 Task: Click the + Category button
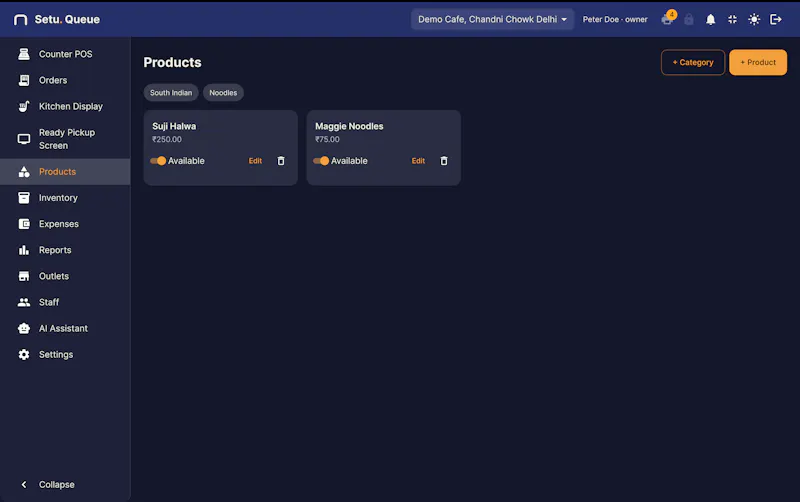click(x=693, y=62)
